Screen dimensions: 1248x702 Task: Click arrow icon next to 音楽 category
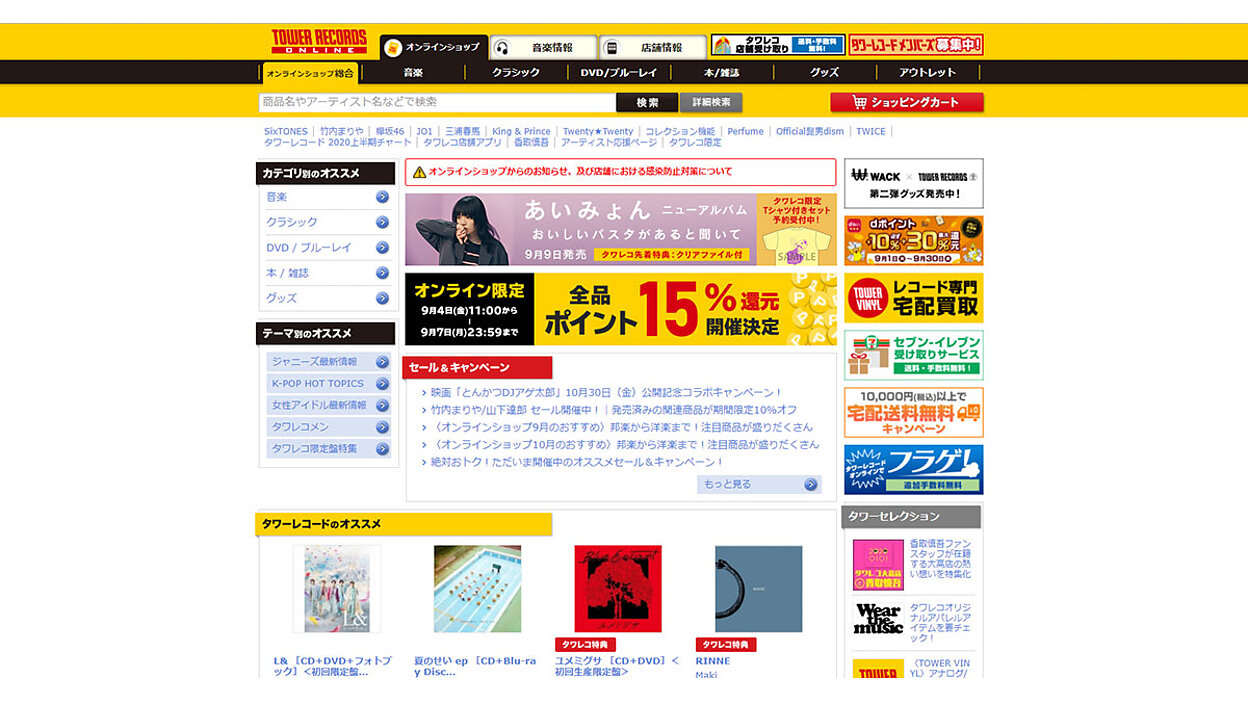[x=382, y=197]
